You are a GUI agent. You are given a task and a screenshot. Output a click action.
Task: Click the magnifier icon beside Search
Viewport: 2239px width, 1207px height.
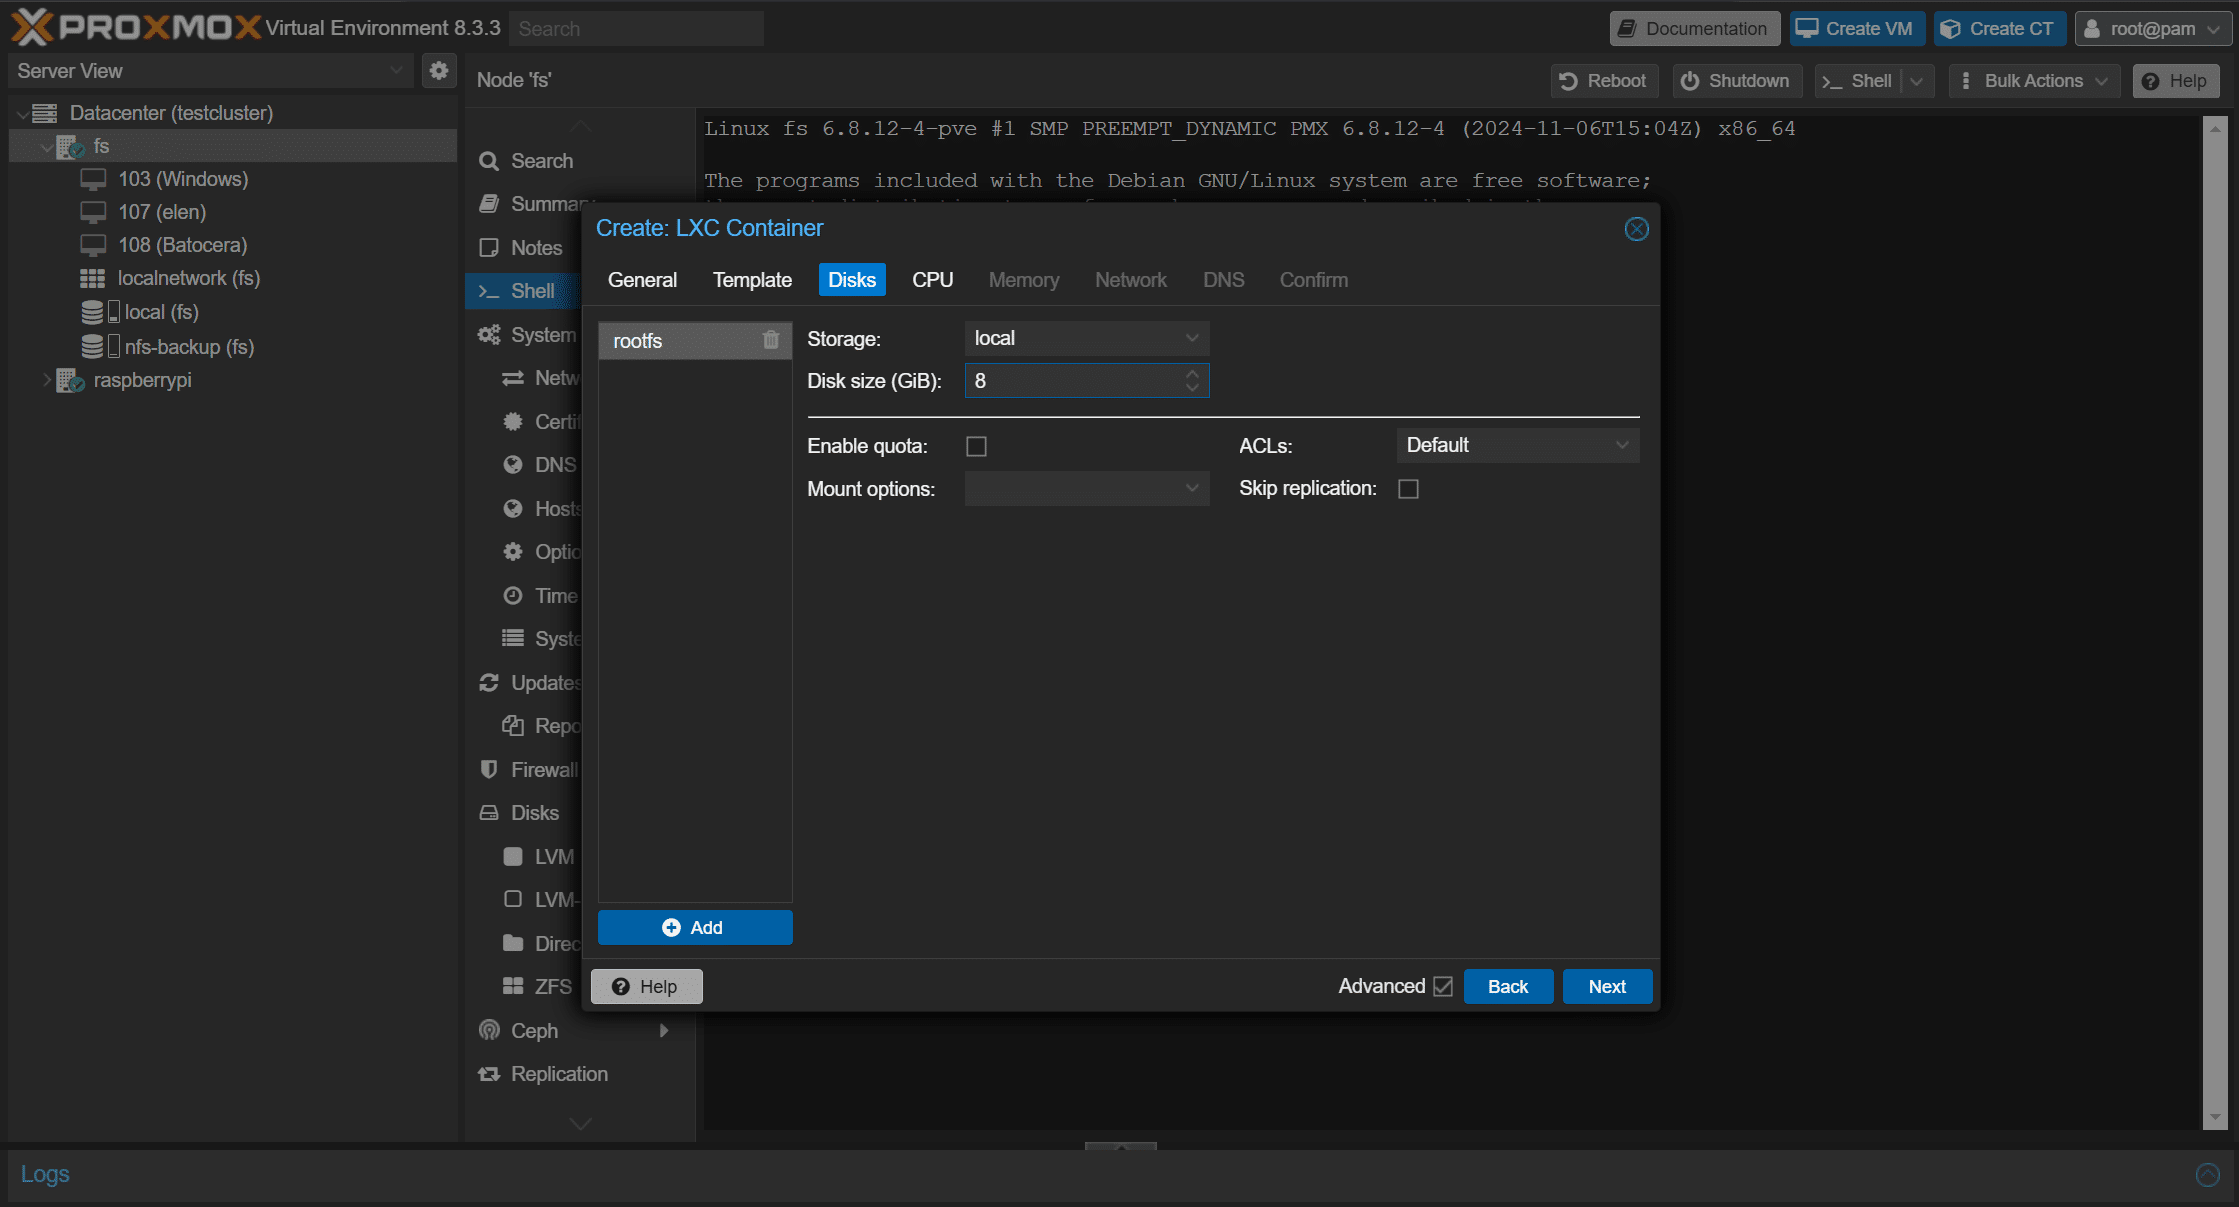tap(489, 161)
